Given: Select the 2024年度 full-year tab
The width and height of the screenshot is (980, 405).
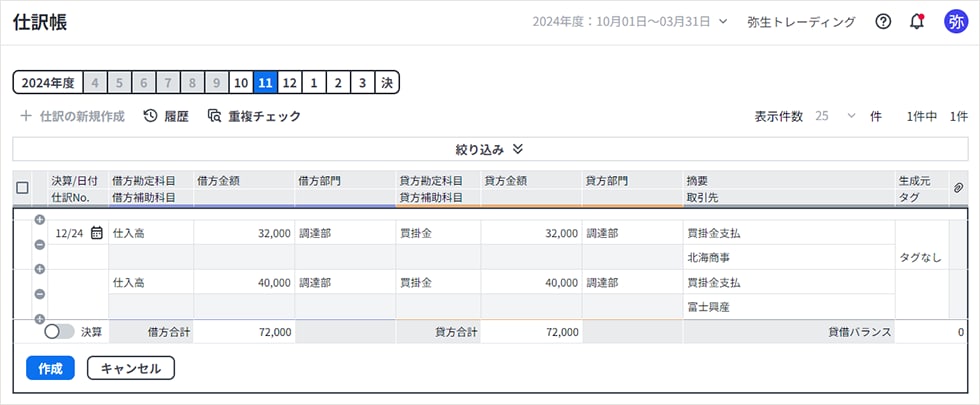Looking at the screenshot, I should click(47, 82).
